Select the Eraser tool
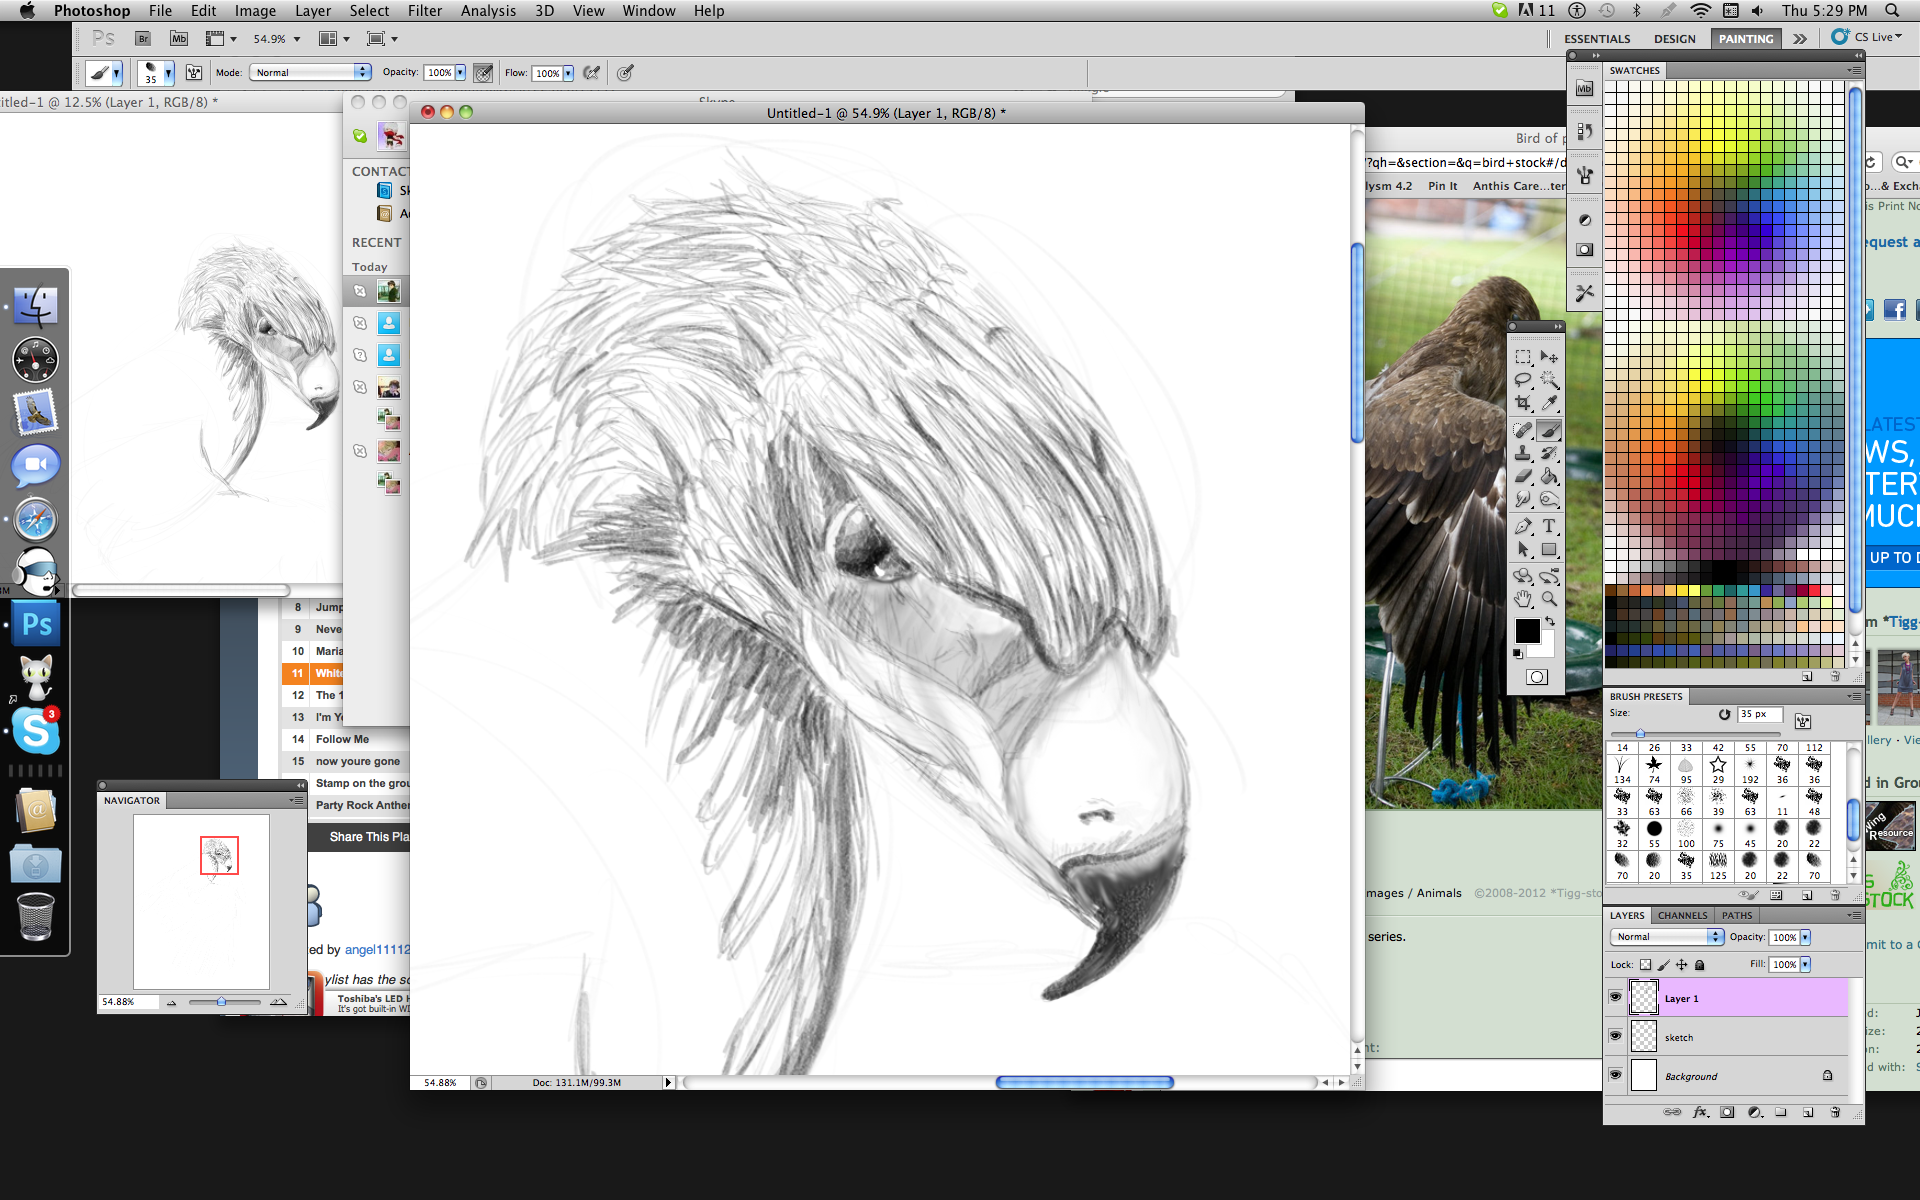Viewport: 1920px width, 1200px height. [x=1523, y=476]
